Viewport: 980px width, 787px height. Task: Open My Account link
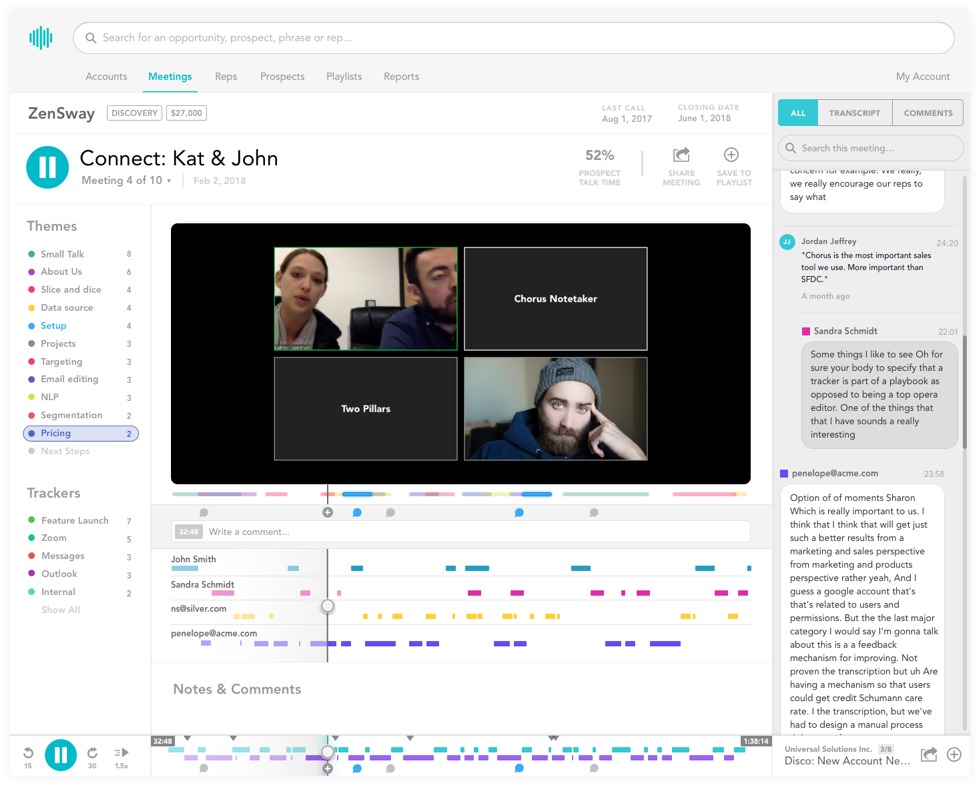(x=922, y=76)
